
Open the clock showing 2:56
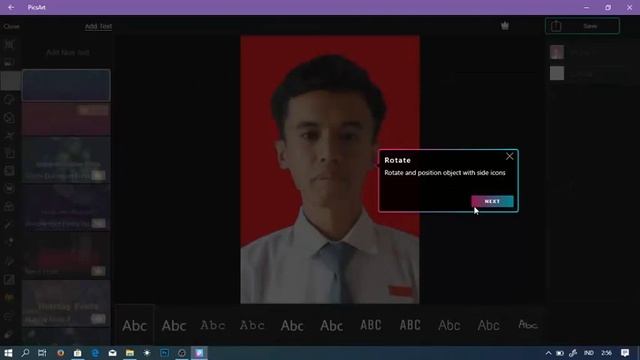tap(607, 353)
